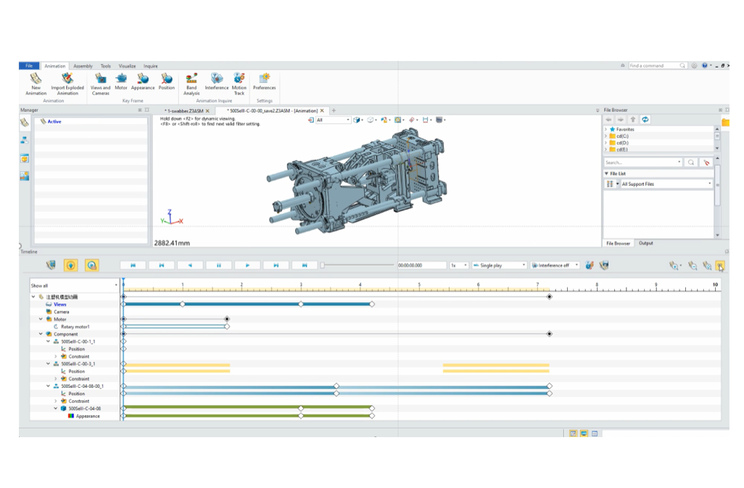Open animation Preferences
Viewport: 744px width, 488px height.
coord(264,78)
